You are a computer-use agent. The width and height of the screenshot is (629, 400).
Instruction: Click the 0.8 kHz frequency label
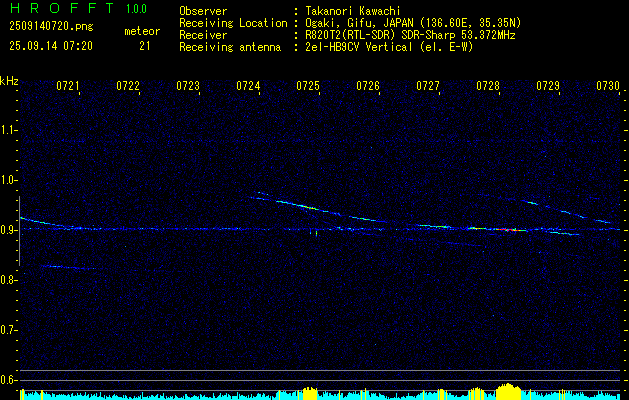[x=8, y=280]
